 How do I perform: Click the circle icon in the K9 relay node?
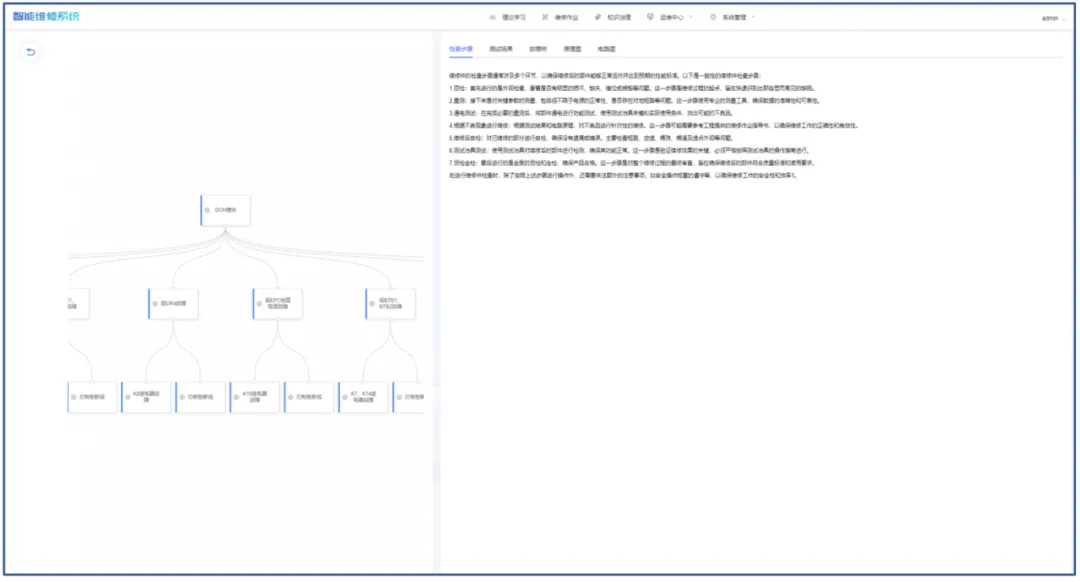click(128, 397)
